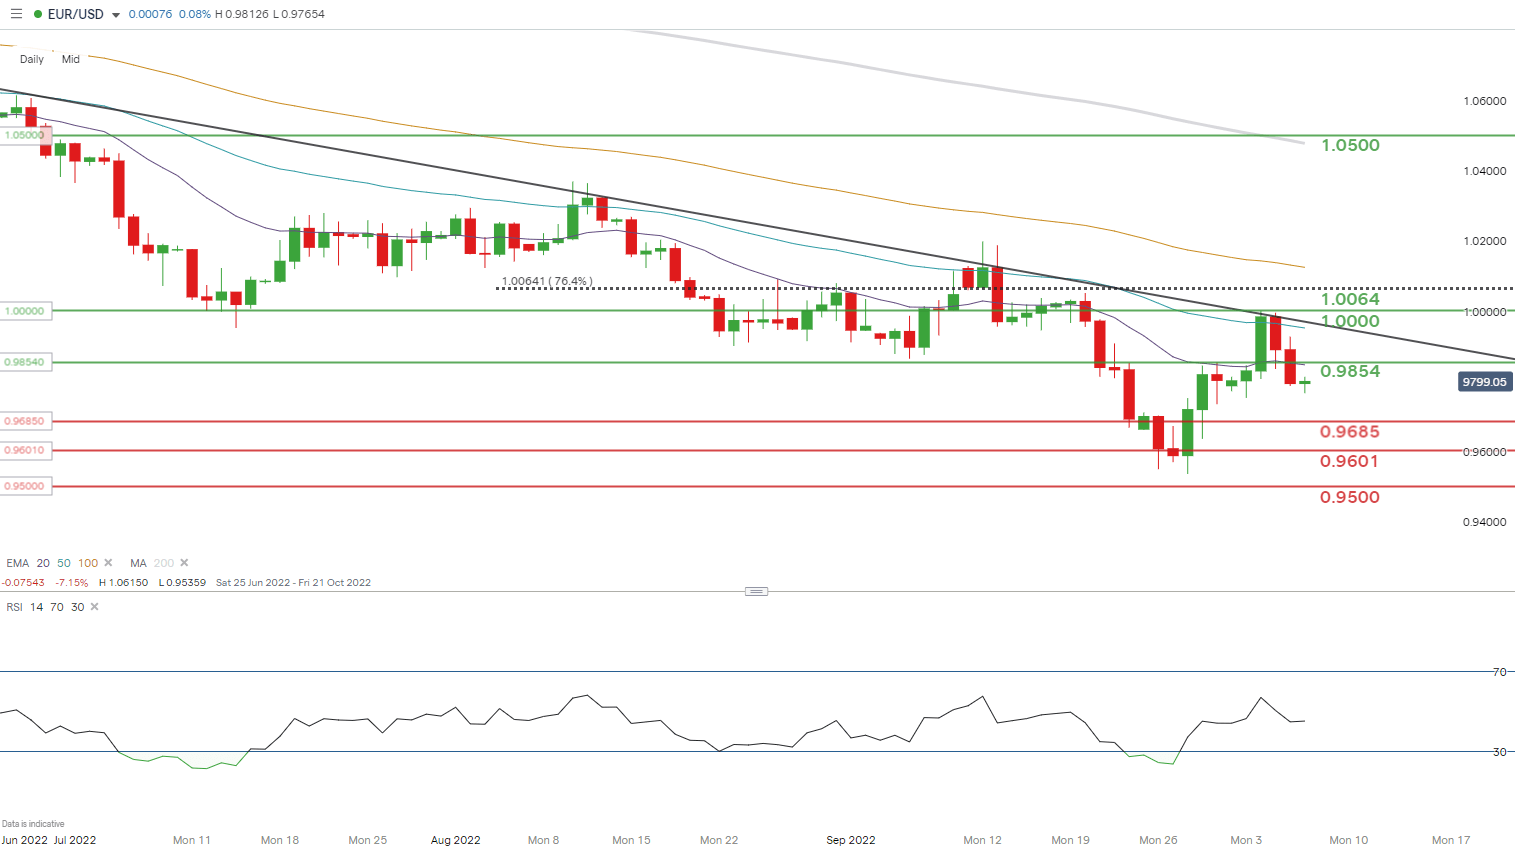Select the Mid price option

tap(70, 59)
